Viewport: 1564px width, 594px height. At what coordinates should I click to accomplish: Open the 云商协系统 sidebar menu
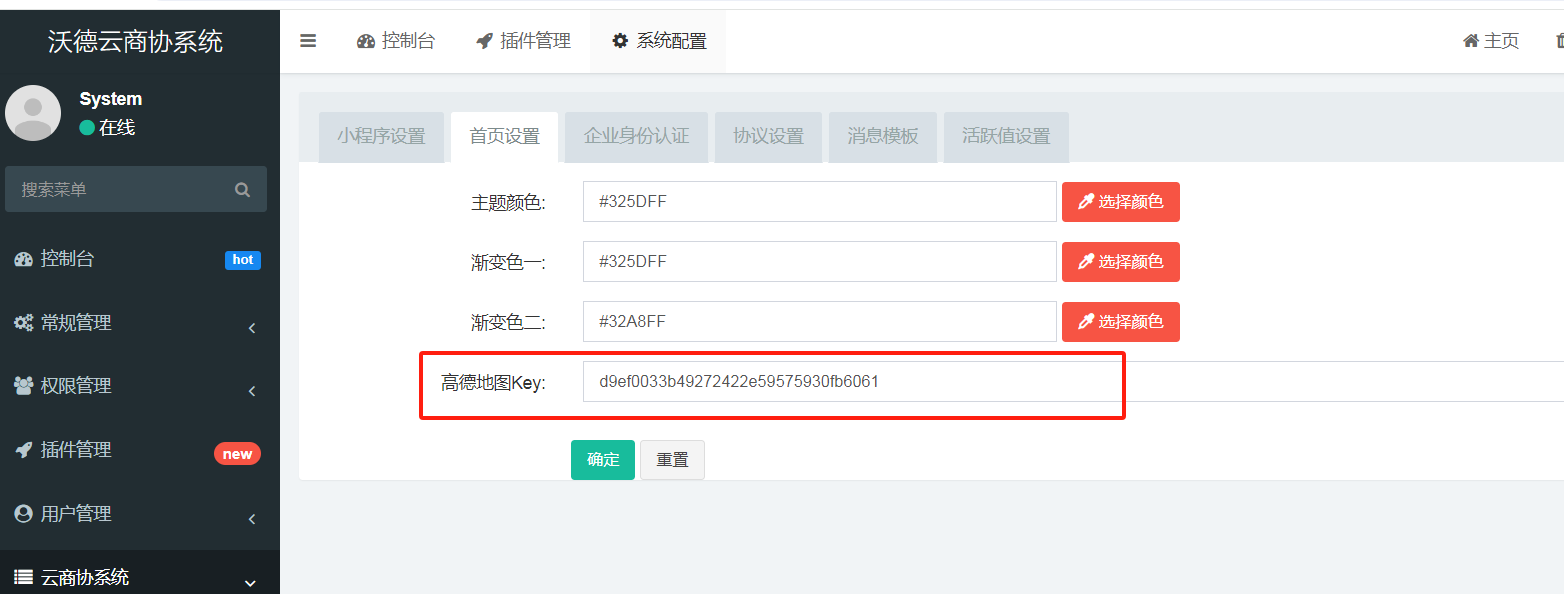[x=140, y=576]
